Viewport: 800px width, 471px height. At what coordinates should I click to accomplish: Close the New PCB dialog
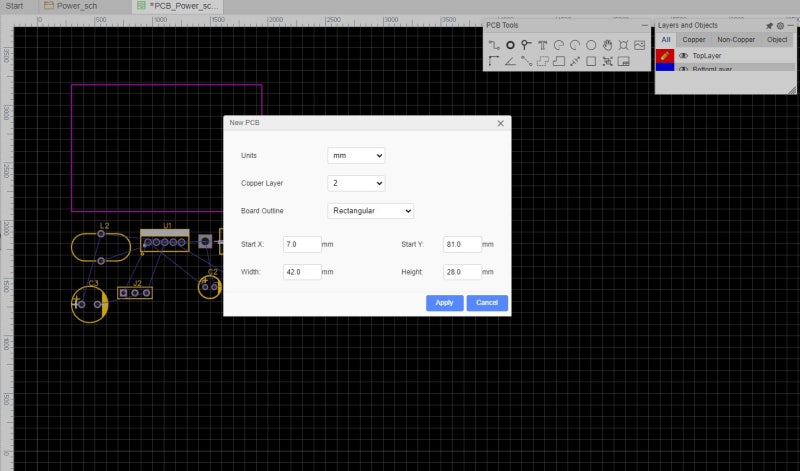coord(501,123)
